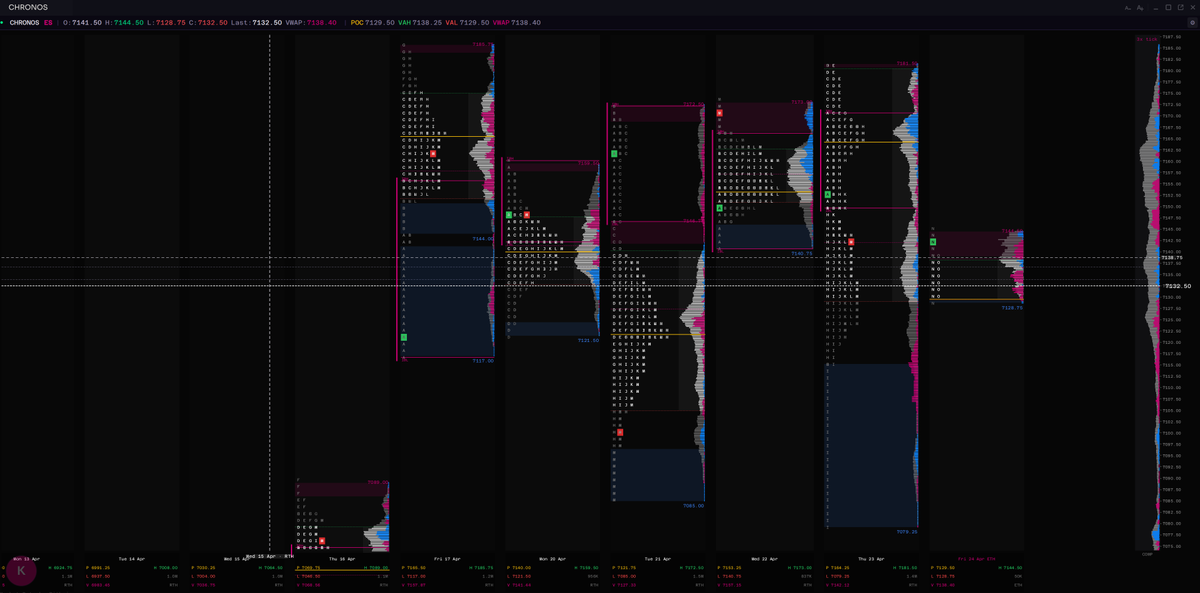The image size is (1200, 593).
Task: Maximize the Chronos window
Action: click(x=1167, y=7)
